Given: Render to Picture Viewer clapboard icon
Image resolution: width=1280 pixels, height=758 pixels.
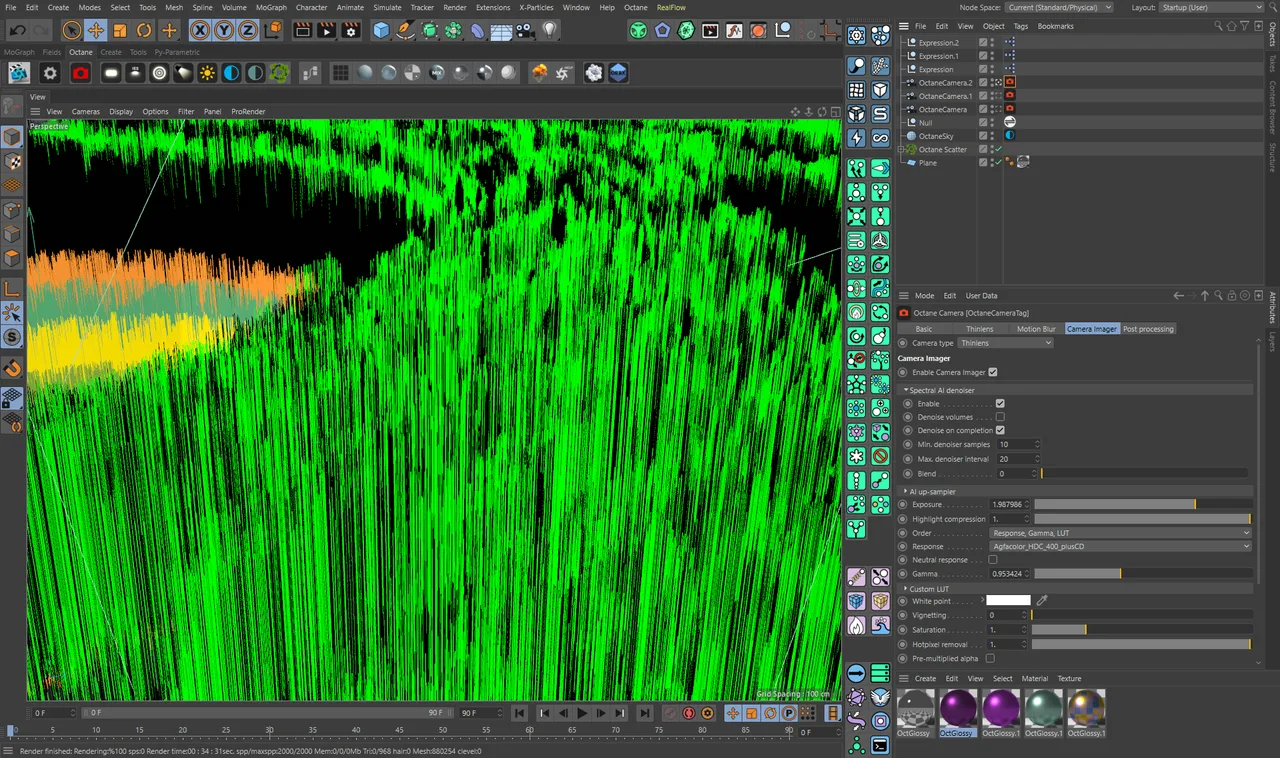Looking at the screenshot, I should point(326,31).
